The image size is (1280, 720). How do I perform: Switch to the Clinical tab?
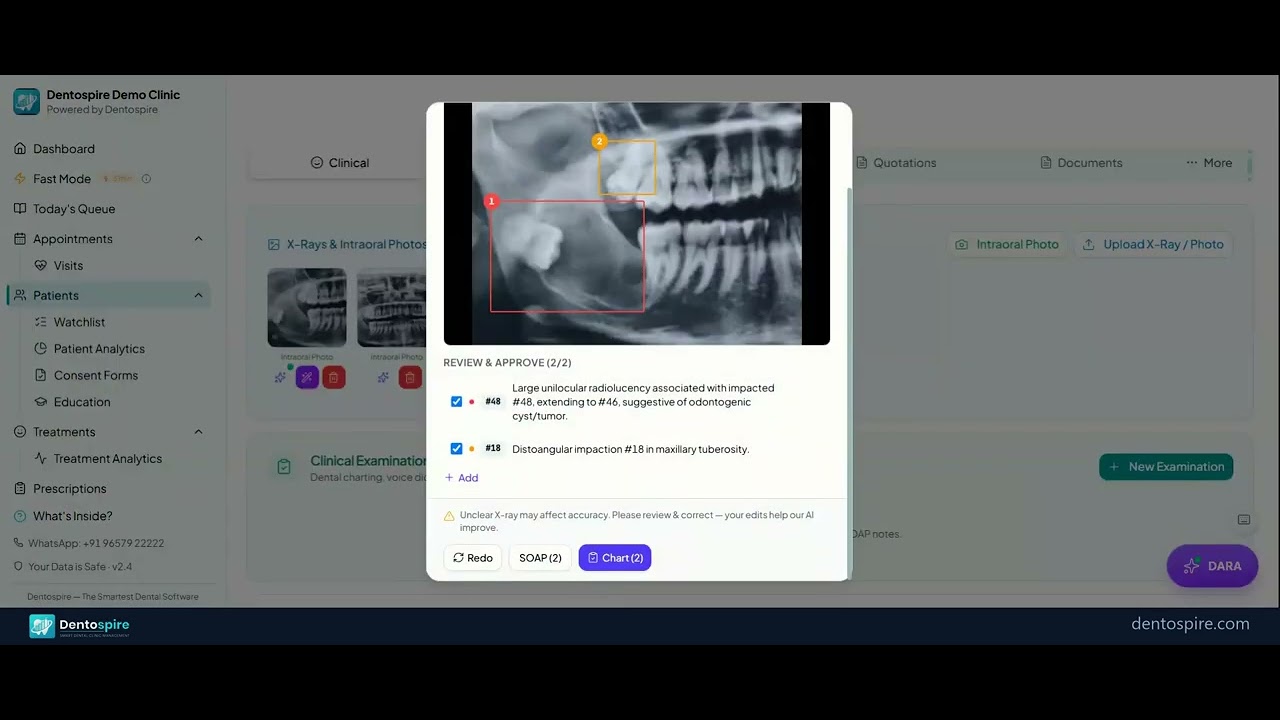[339, 163]
